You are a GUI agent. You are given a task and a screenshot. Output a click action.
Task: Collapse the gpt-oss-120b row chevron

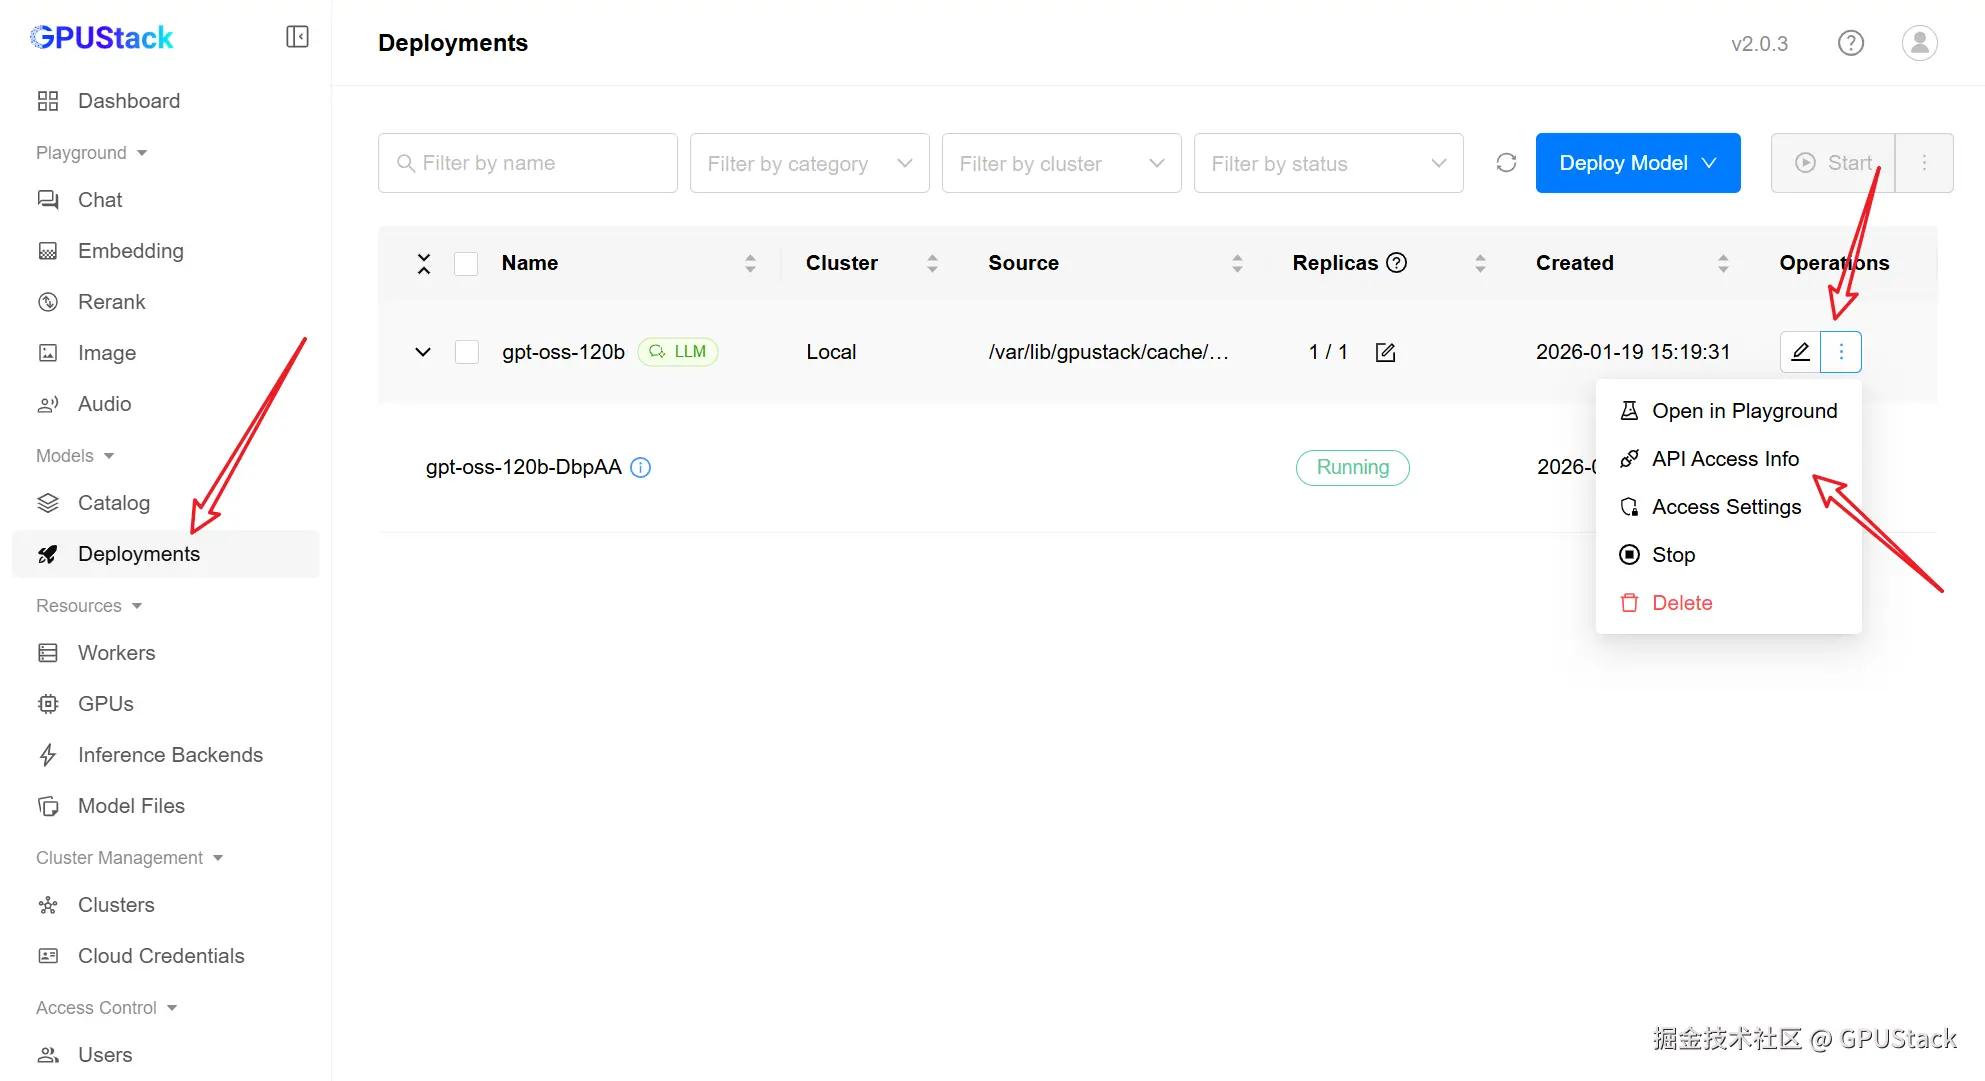pyautogui.click(x=423, y=352)
